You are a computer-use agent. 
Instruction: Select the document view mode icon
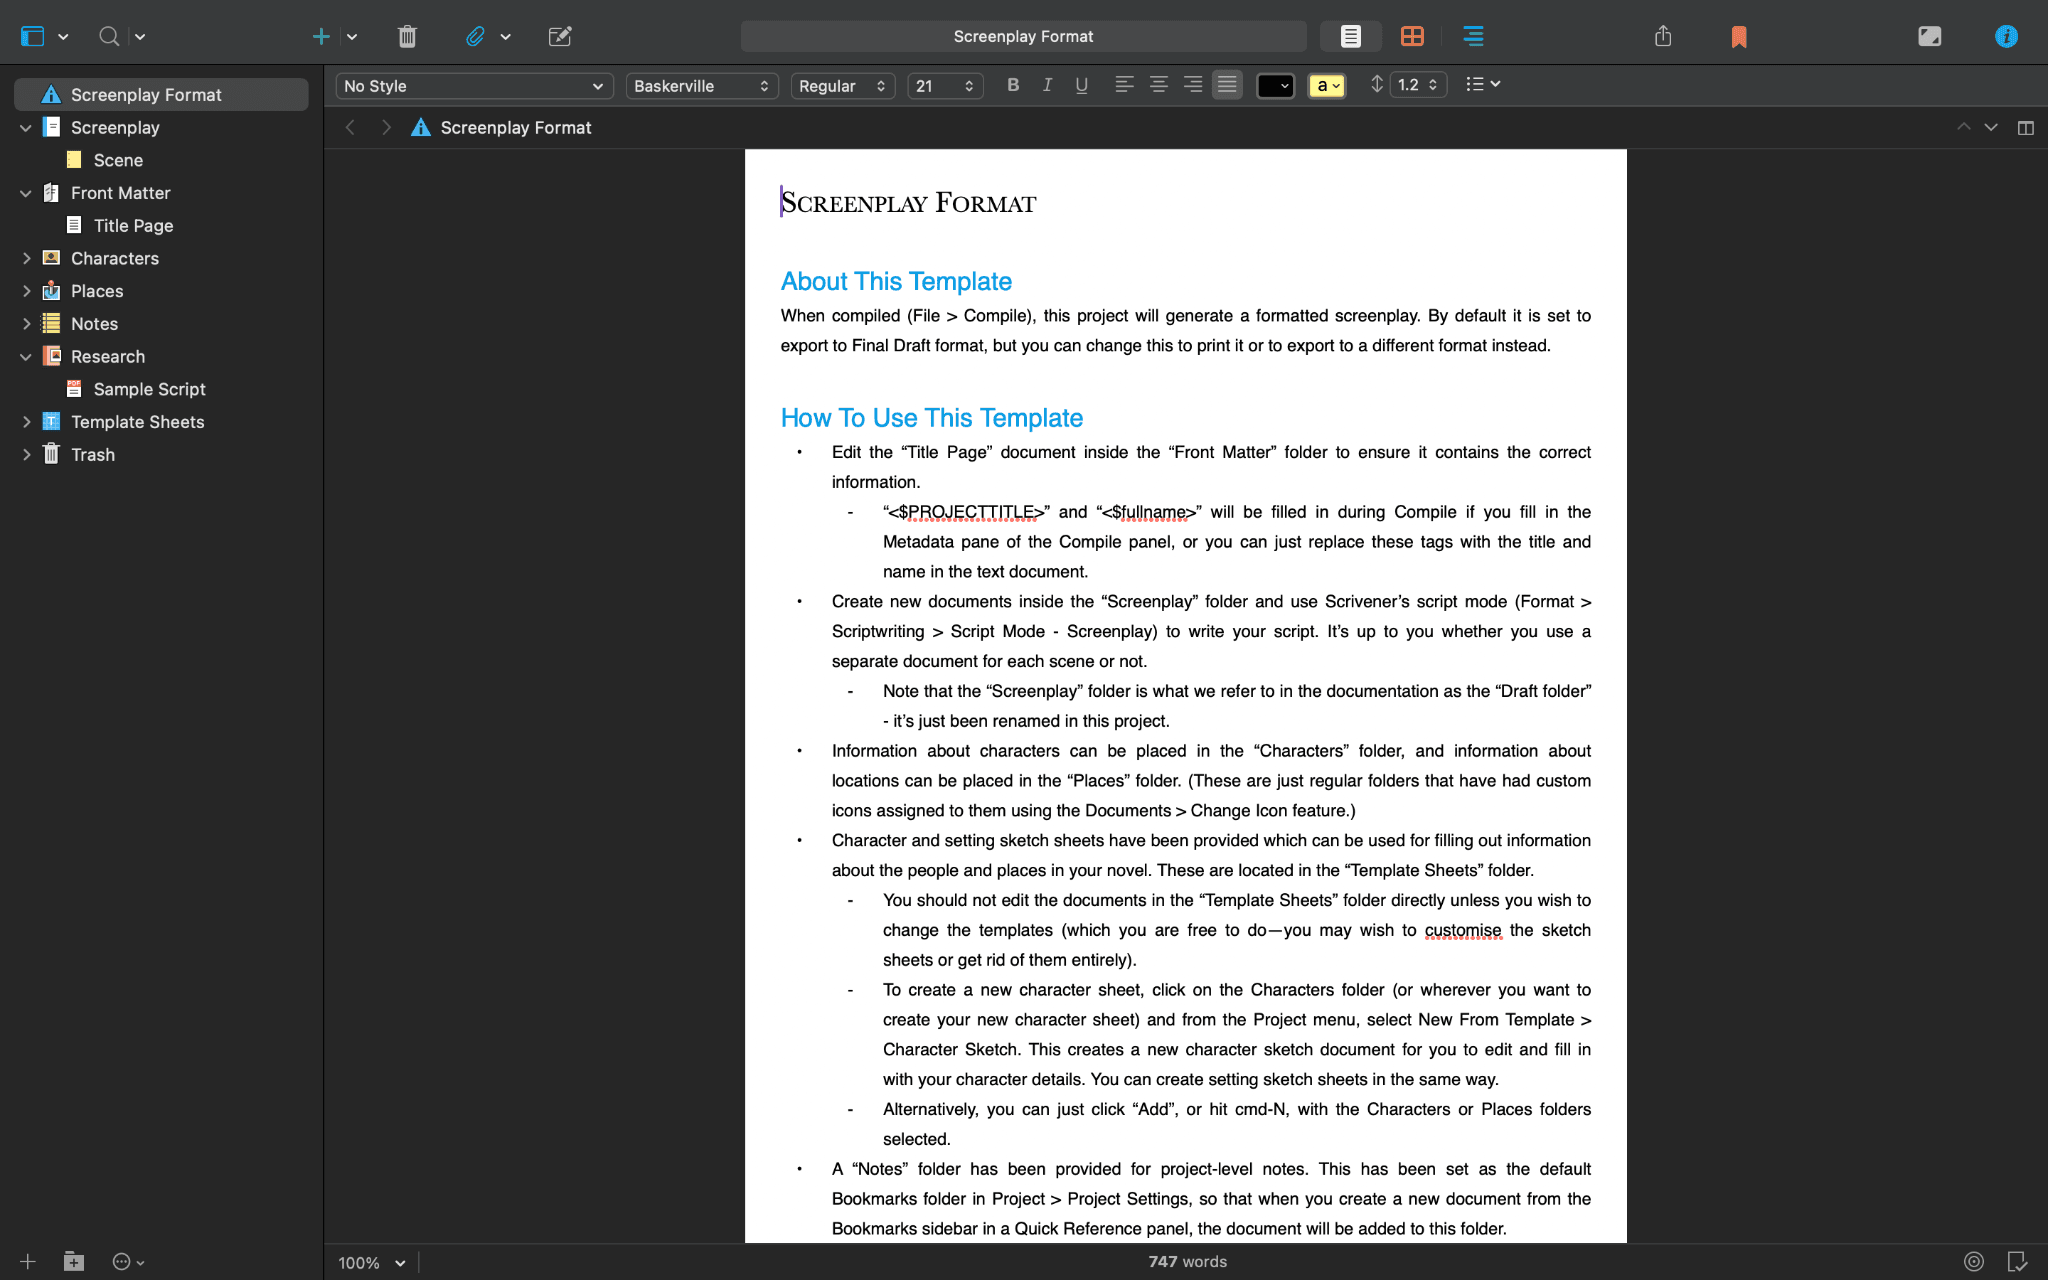point(1350,36)
